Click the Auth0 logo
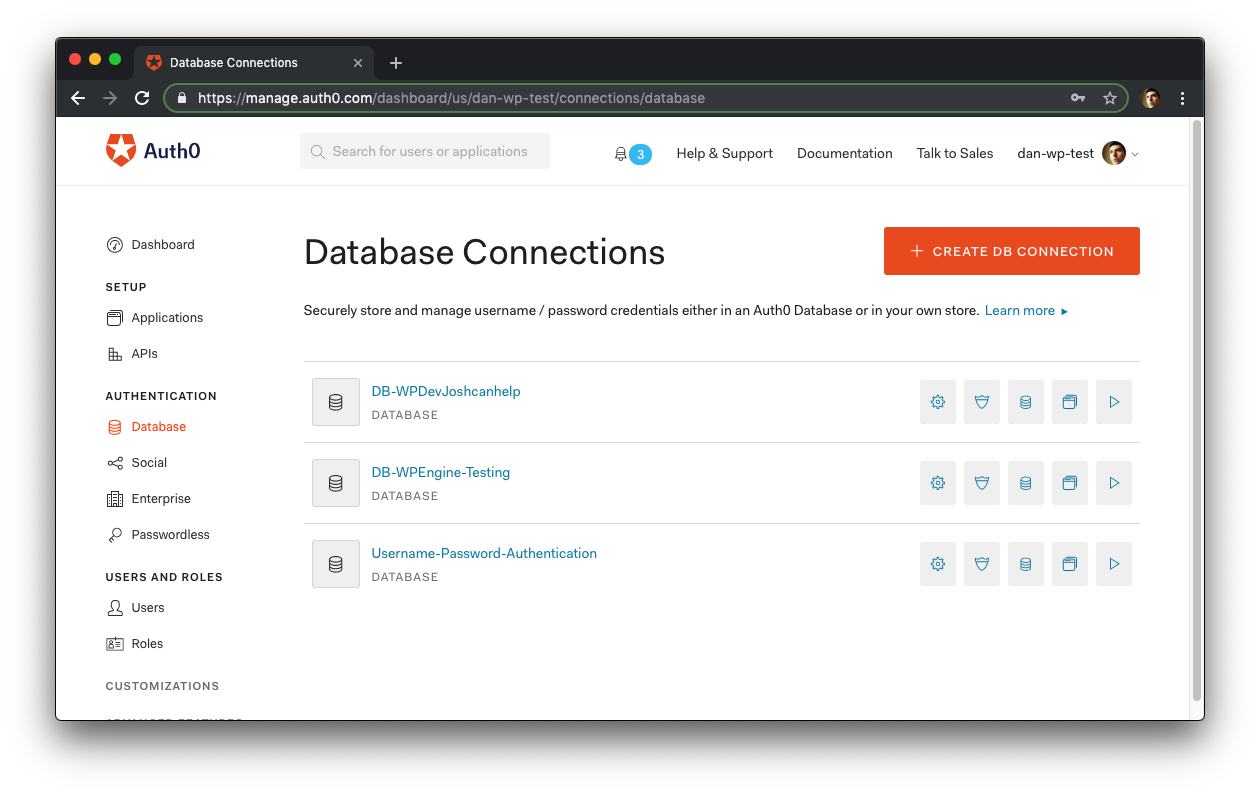The image size is (1260, 794). [x=153, y=151]
